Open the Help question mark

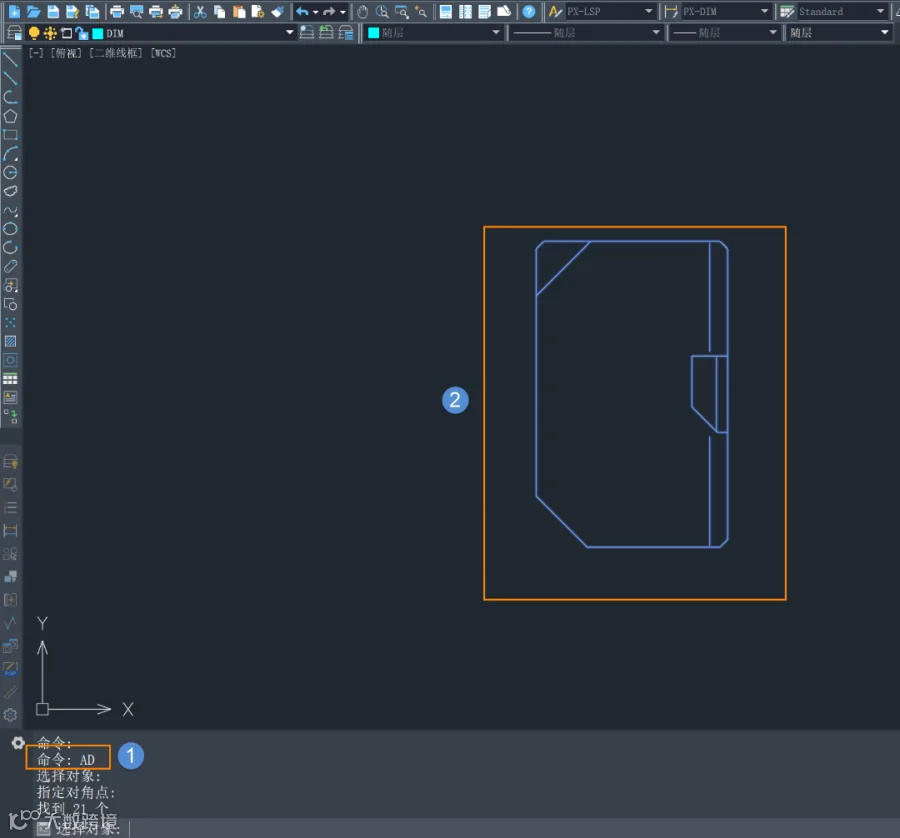[529, 11]
